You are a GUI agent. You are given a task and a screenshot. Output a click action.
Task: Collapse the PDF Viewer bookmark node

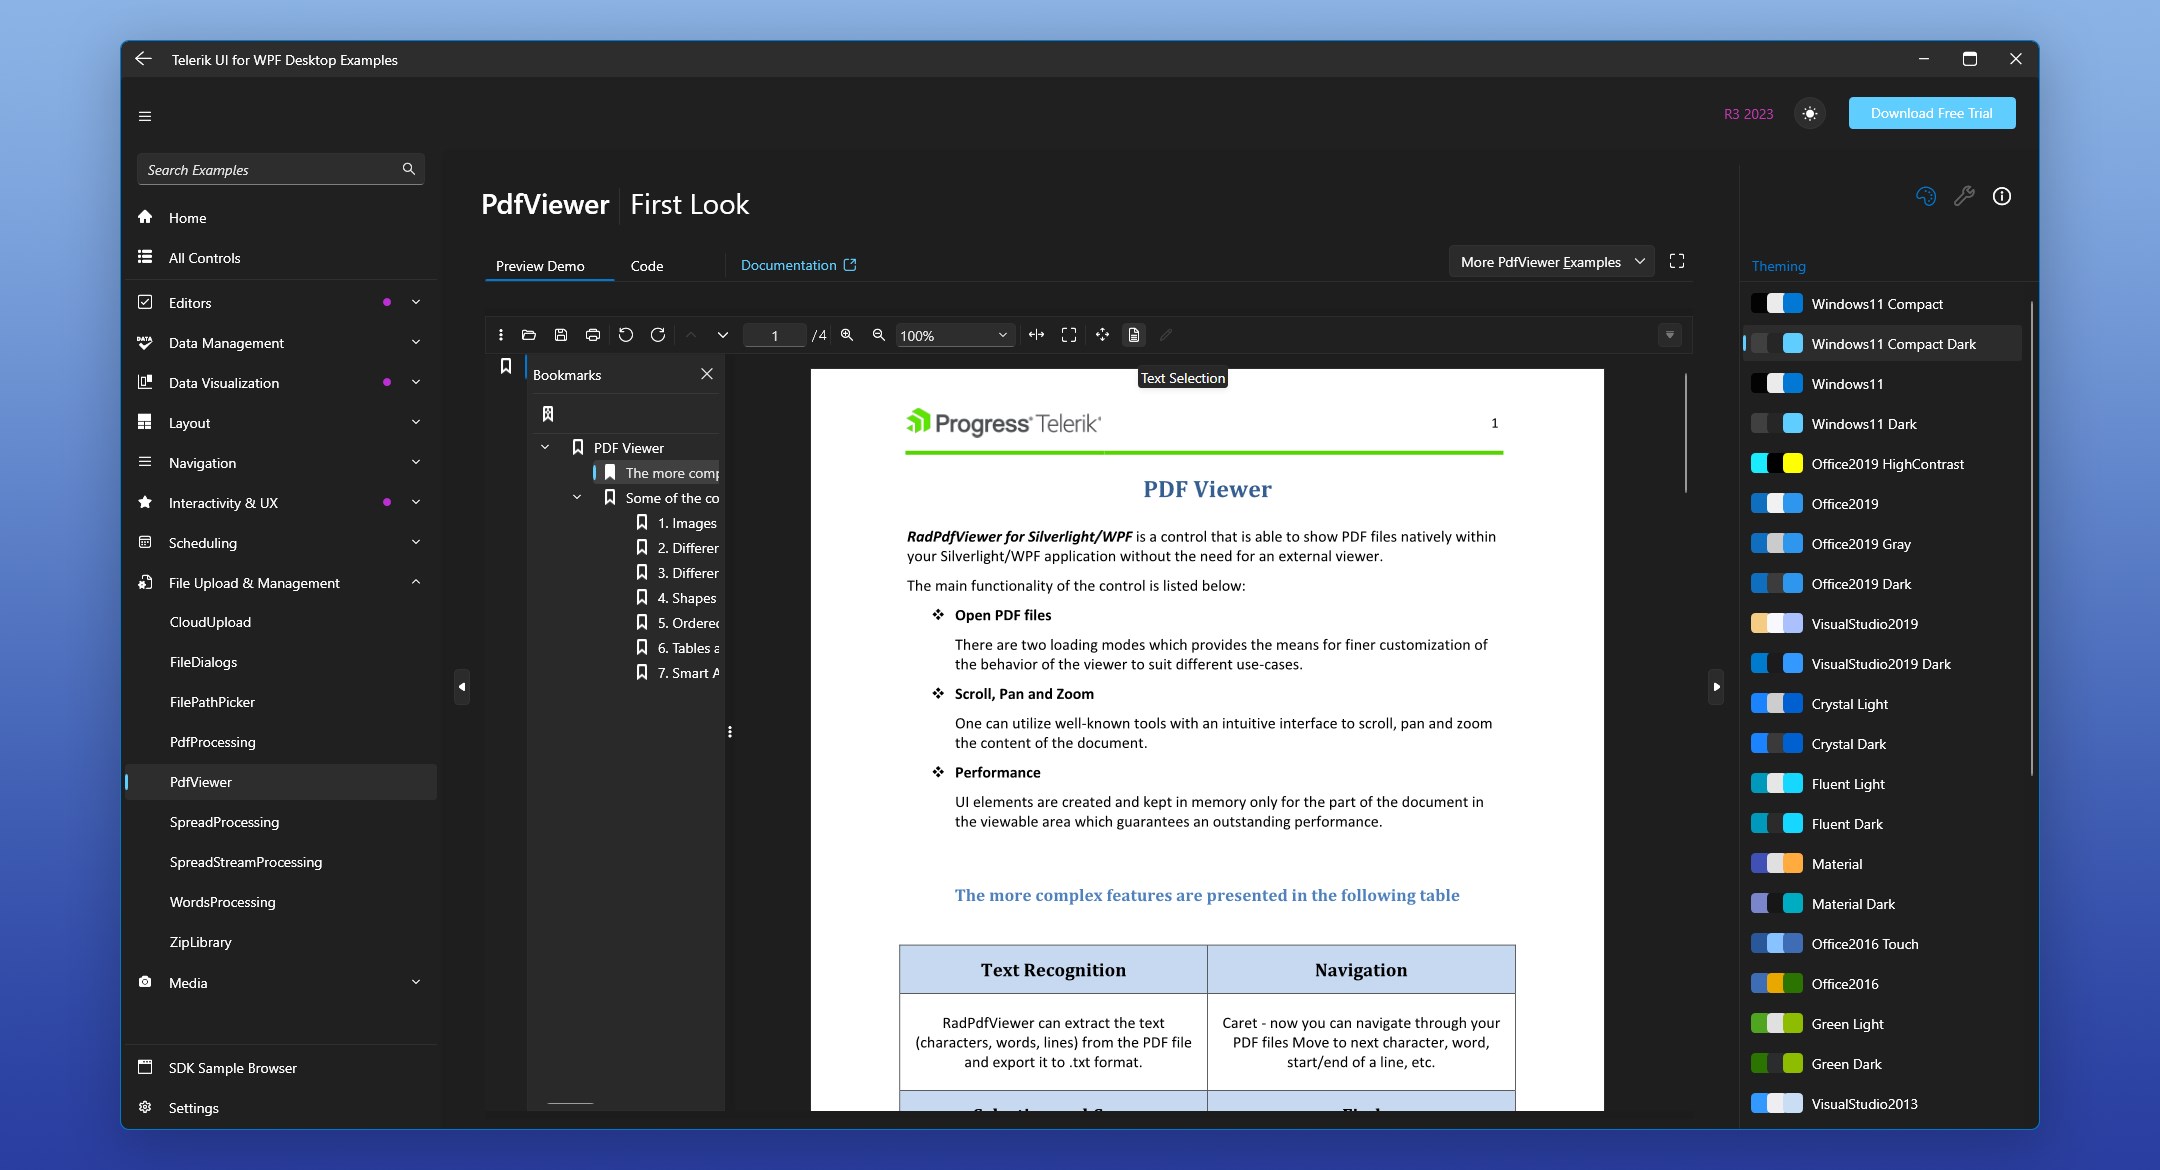tap(545, 448)
